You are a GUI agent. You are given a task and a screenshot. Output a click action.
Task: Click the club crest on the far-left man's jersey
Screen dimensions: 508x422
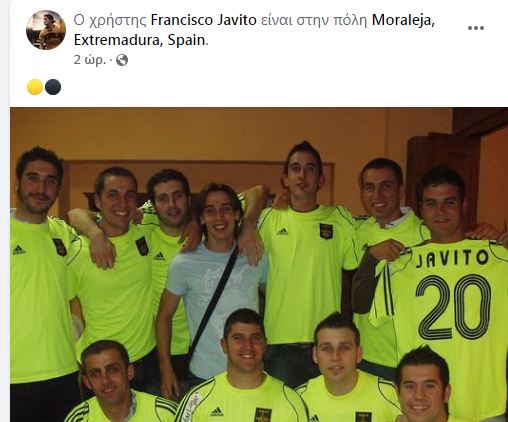coord(60,247)
